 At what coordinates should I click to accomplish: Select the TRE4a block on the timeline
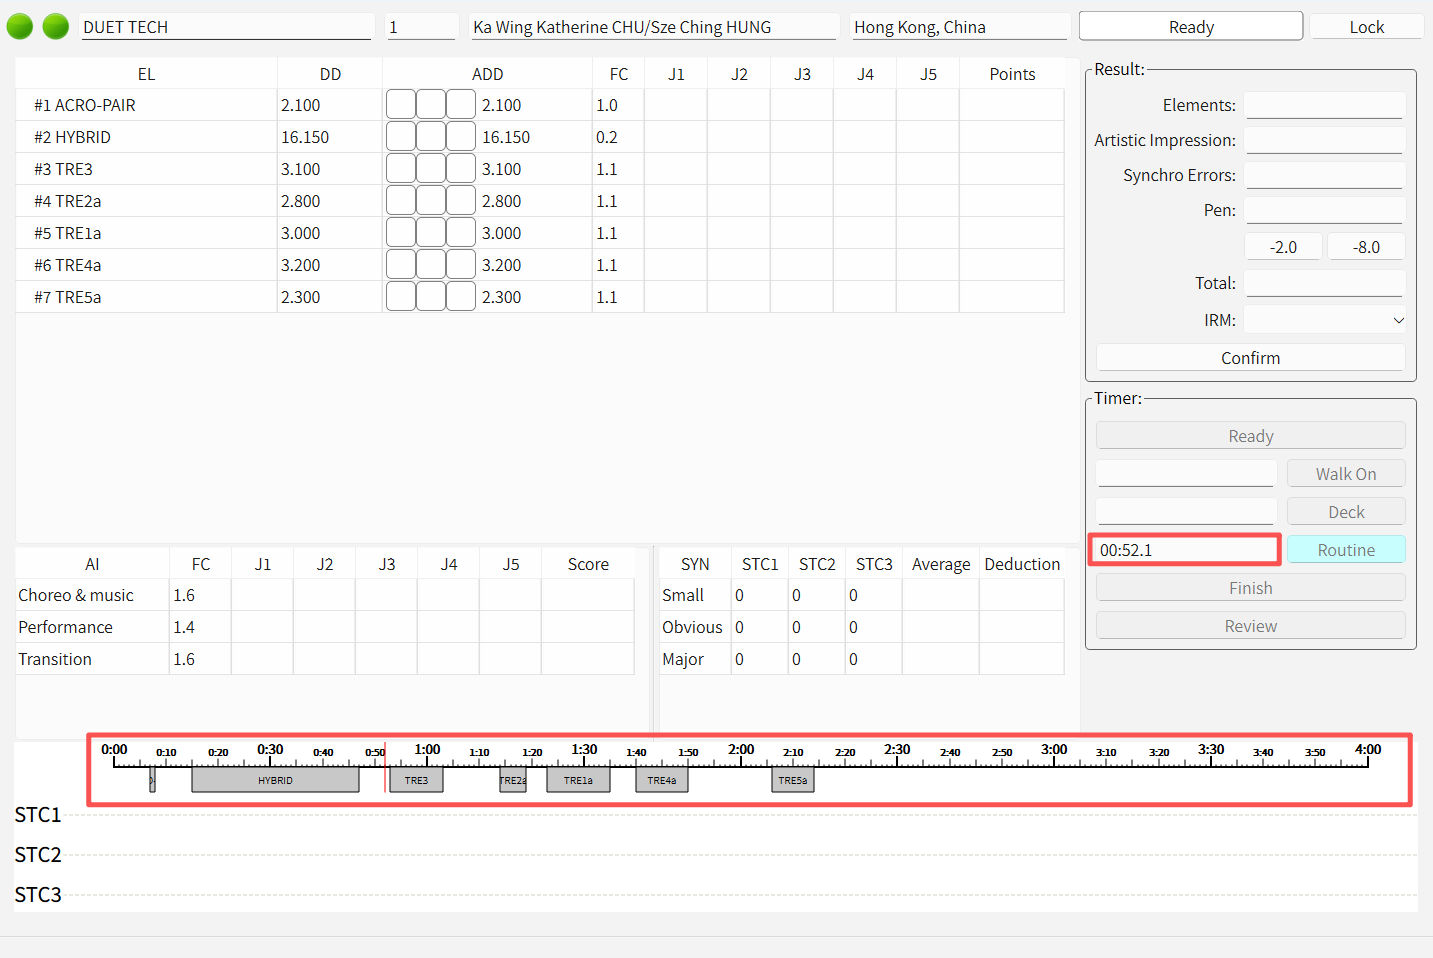point(662,780)
